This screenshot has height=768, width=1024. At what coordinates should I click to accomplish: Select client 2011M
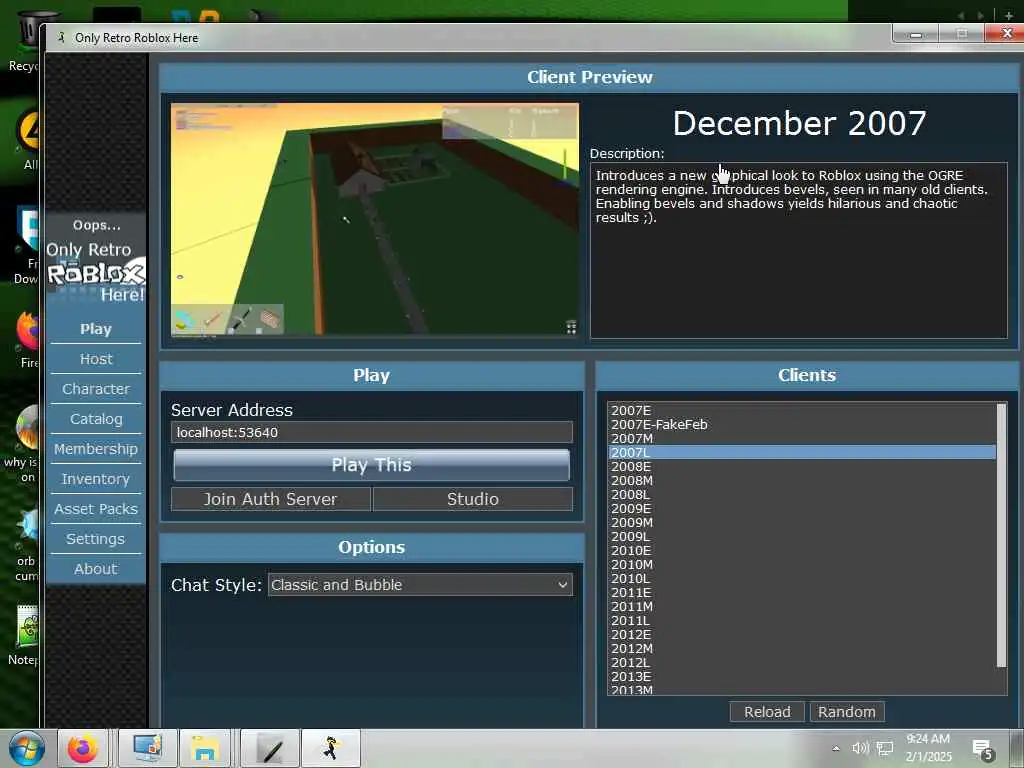[x=802, y=607]
